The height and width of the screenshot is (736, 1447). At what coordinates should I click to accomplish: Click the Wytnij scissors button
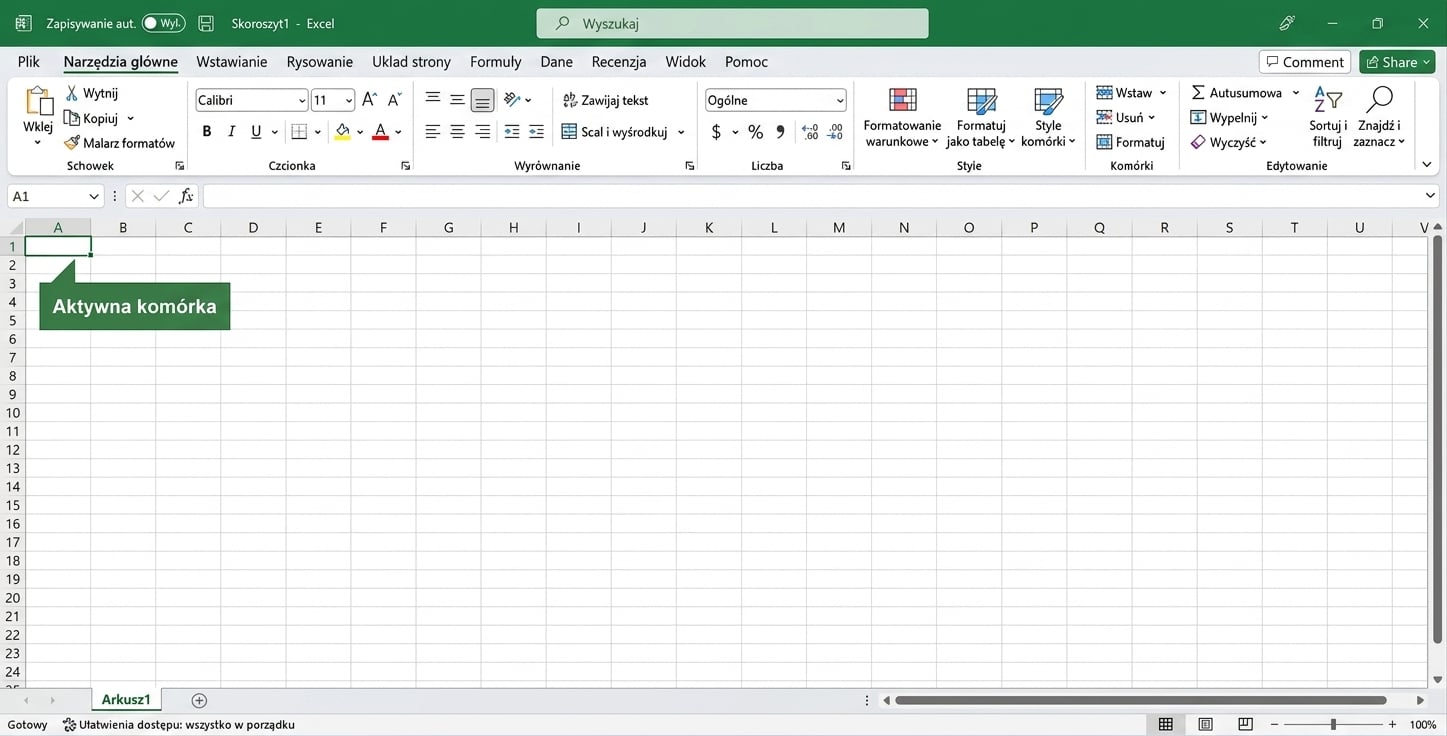(x=92, y=93)
